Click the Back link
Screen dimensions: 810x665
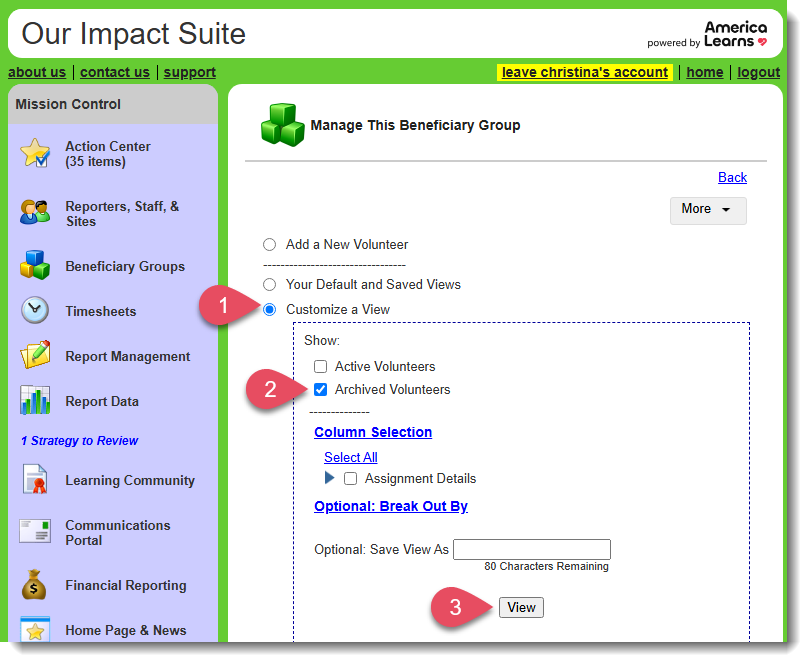click(733, 178)
